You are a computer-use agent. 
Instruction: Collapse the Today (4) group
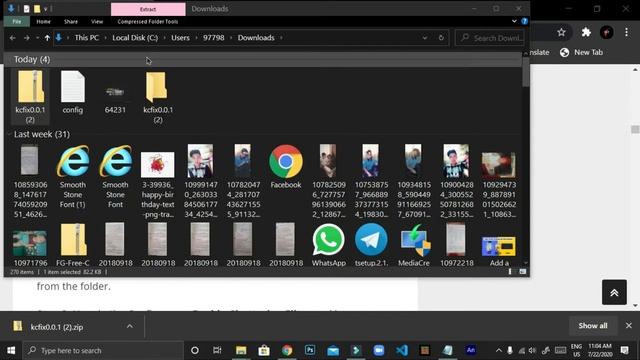coord(32,60)
